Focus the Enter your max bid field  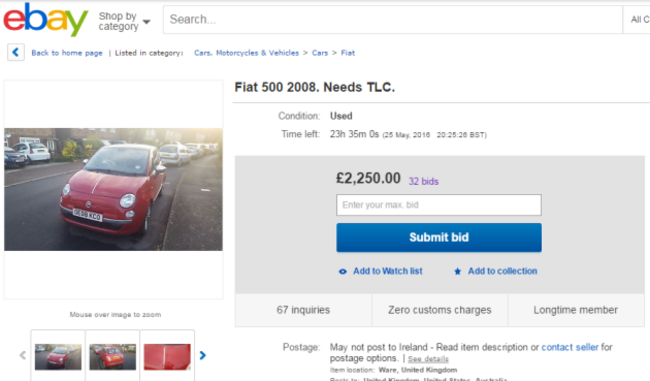coord(439,205)
